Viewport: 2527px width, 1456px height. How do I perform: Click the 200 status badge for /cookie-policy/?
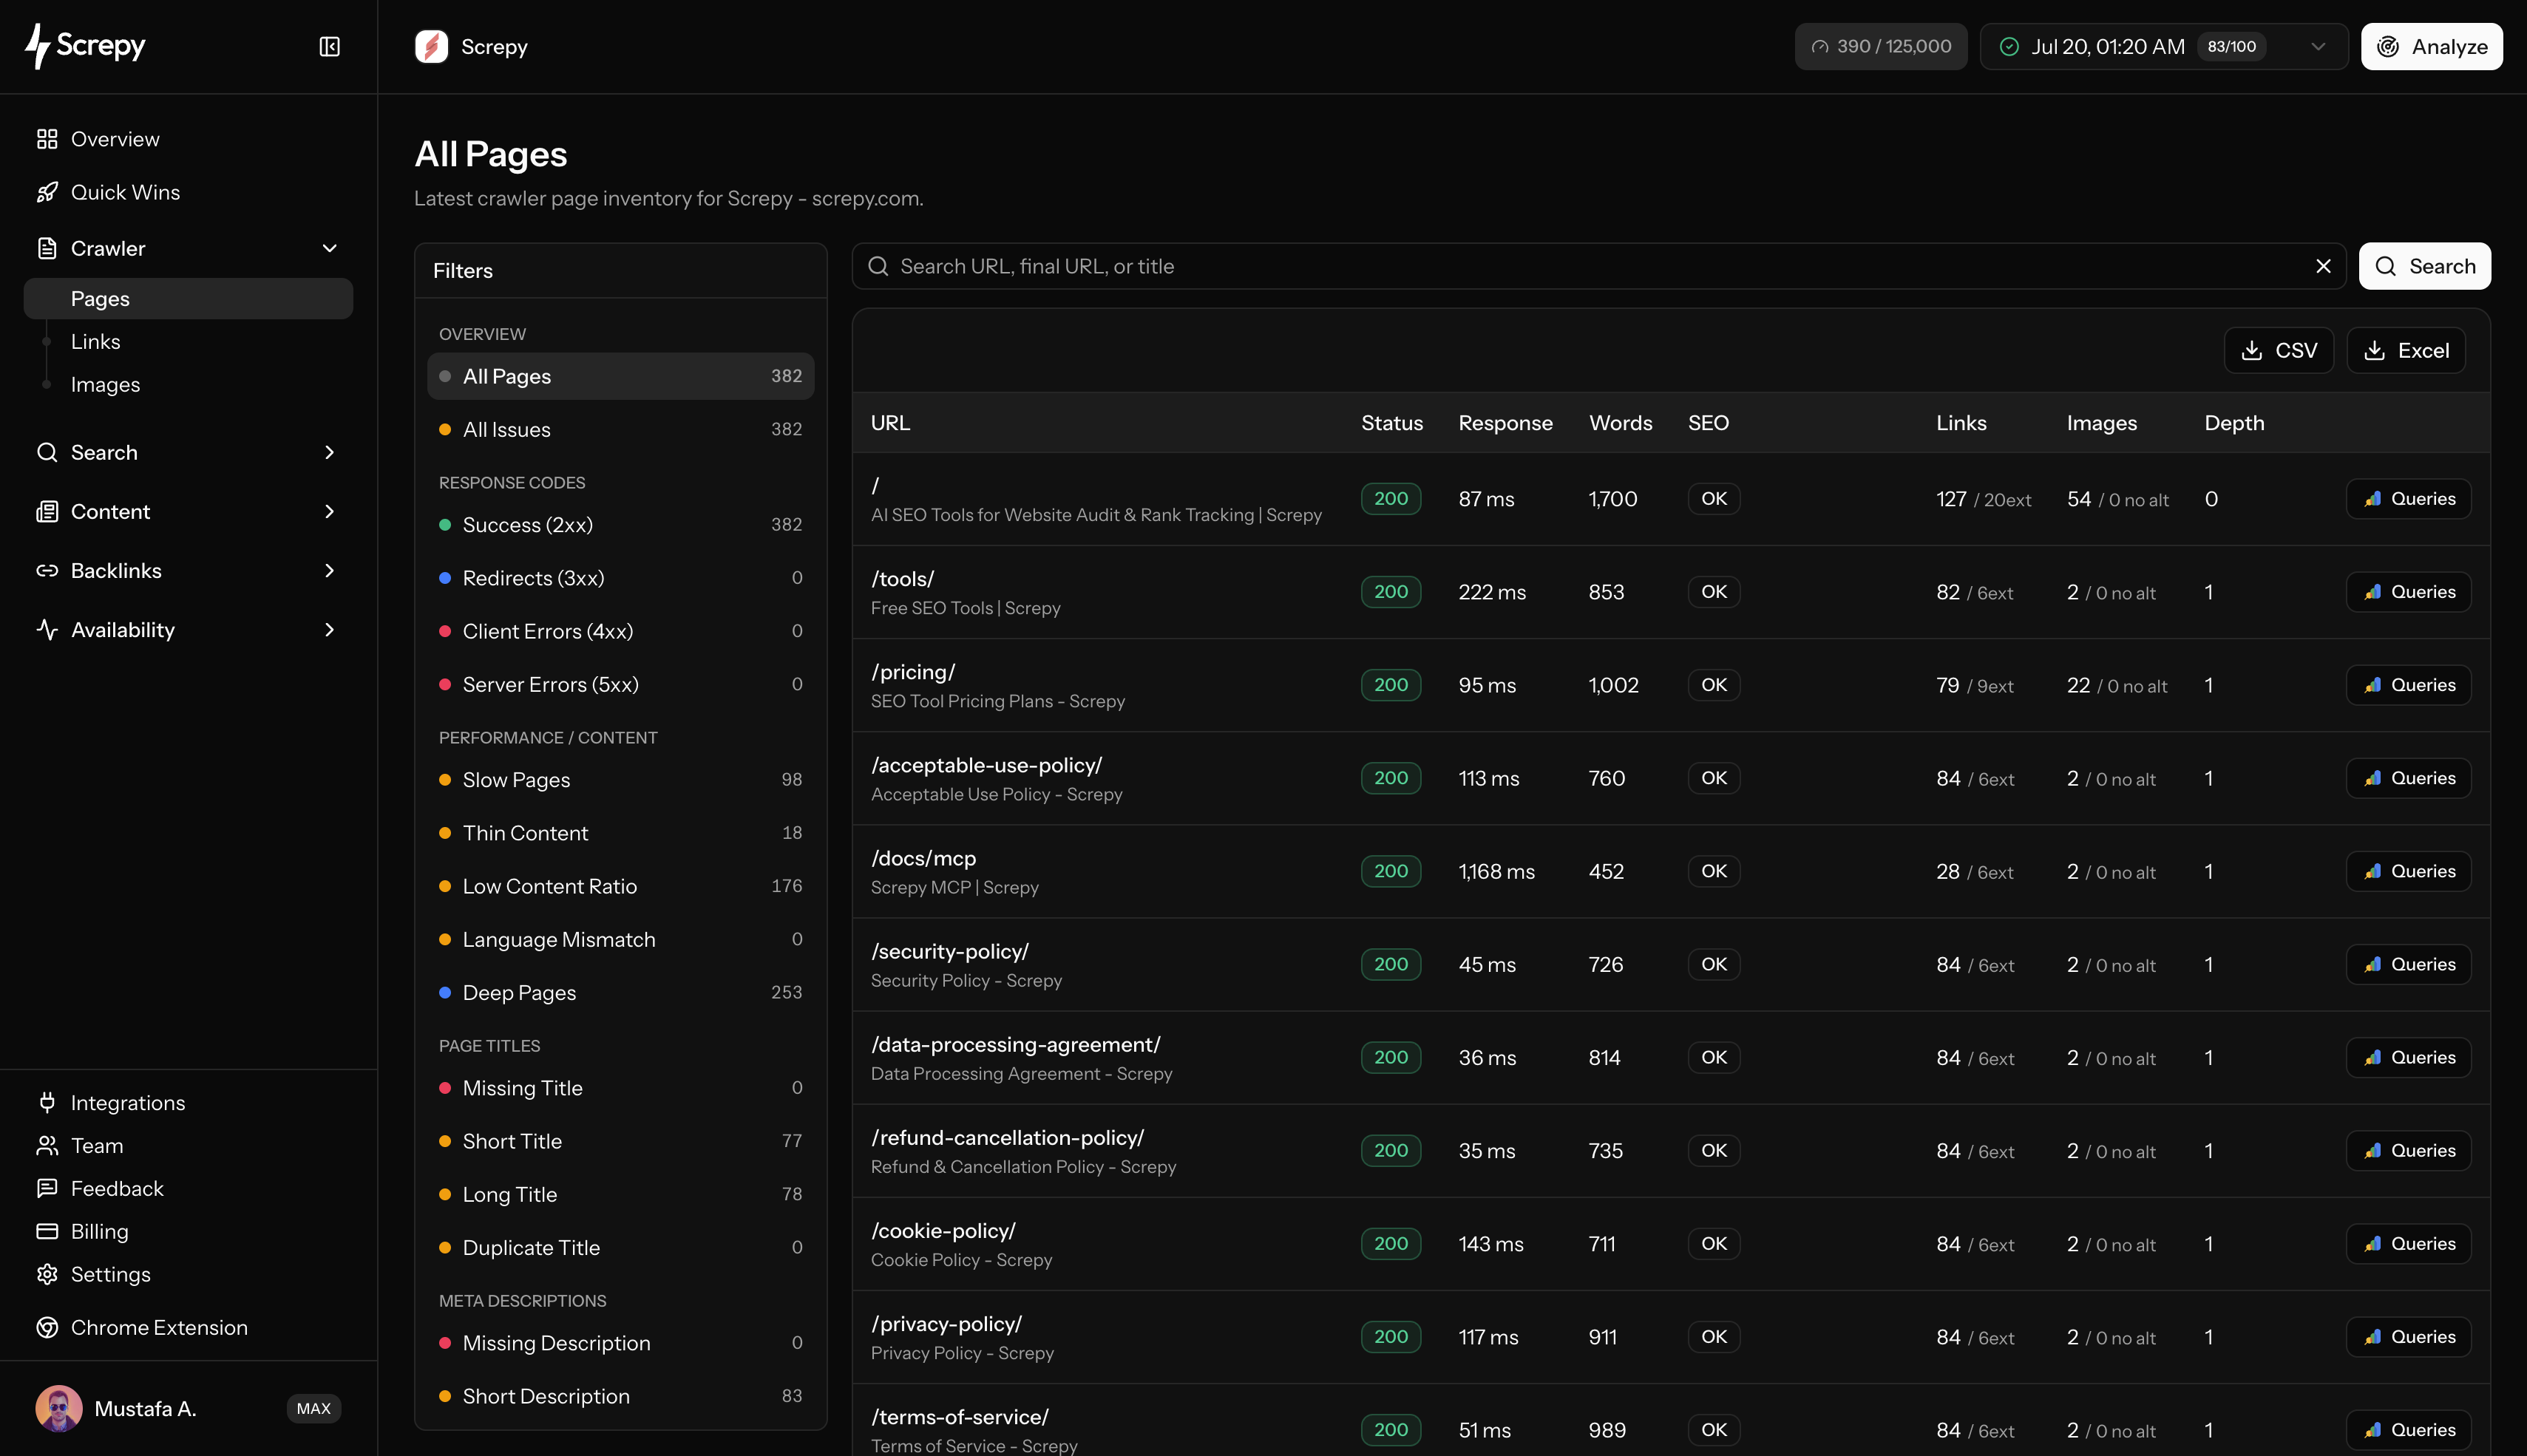click(x=1390, y=1243)
